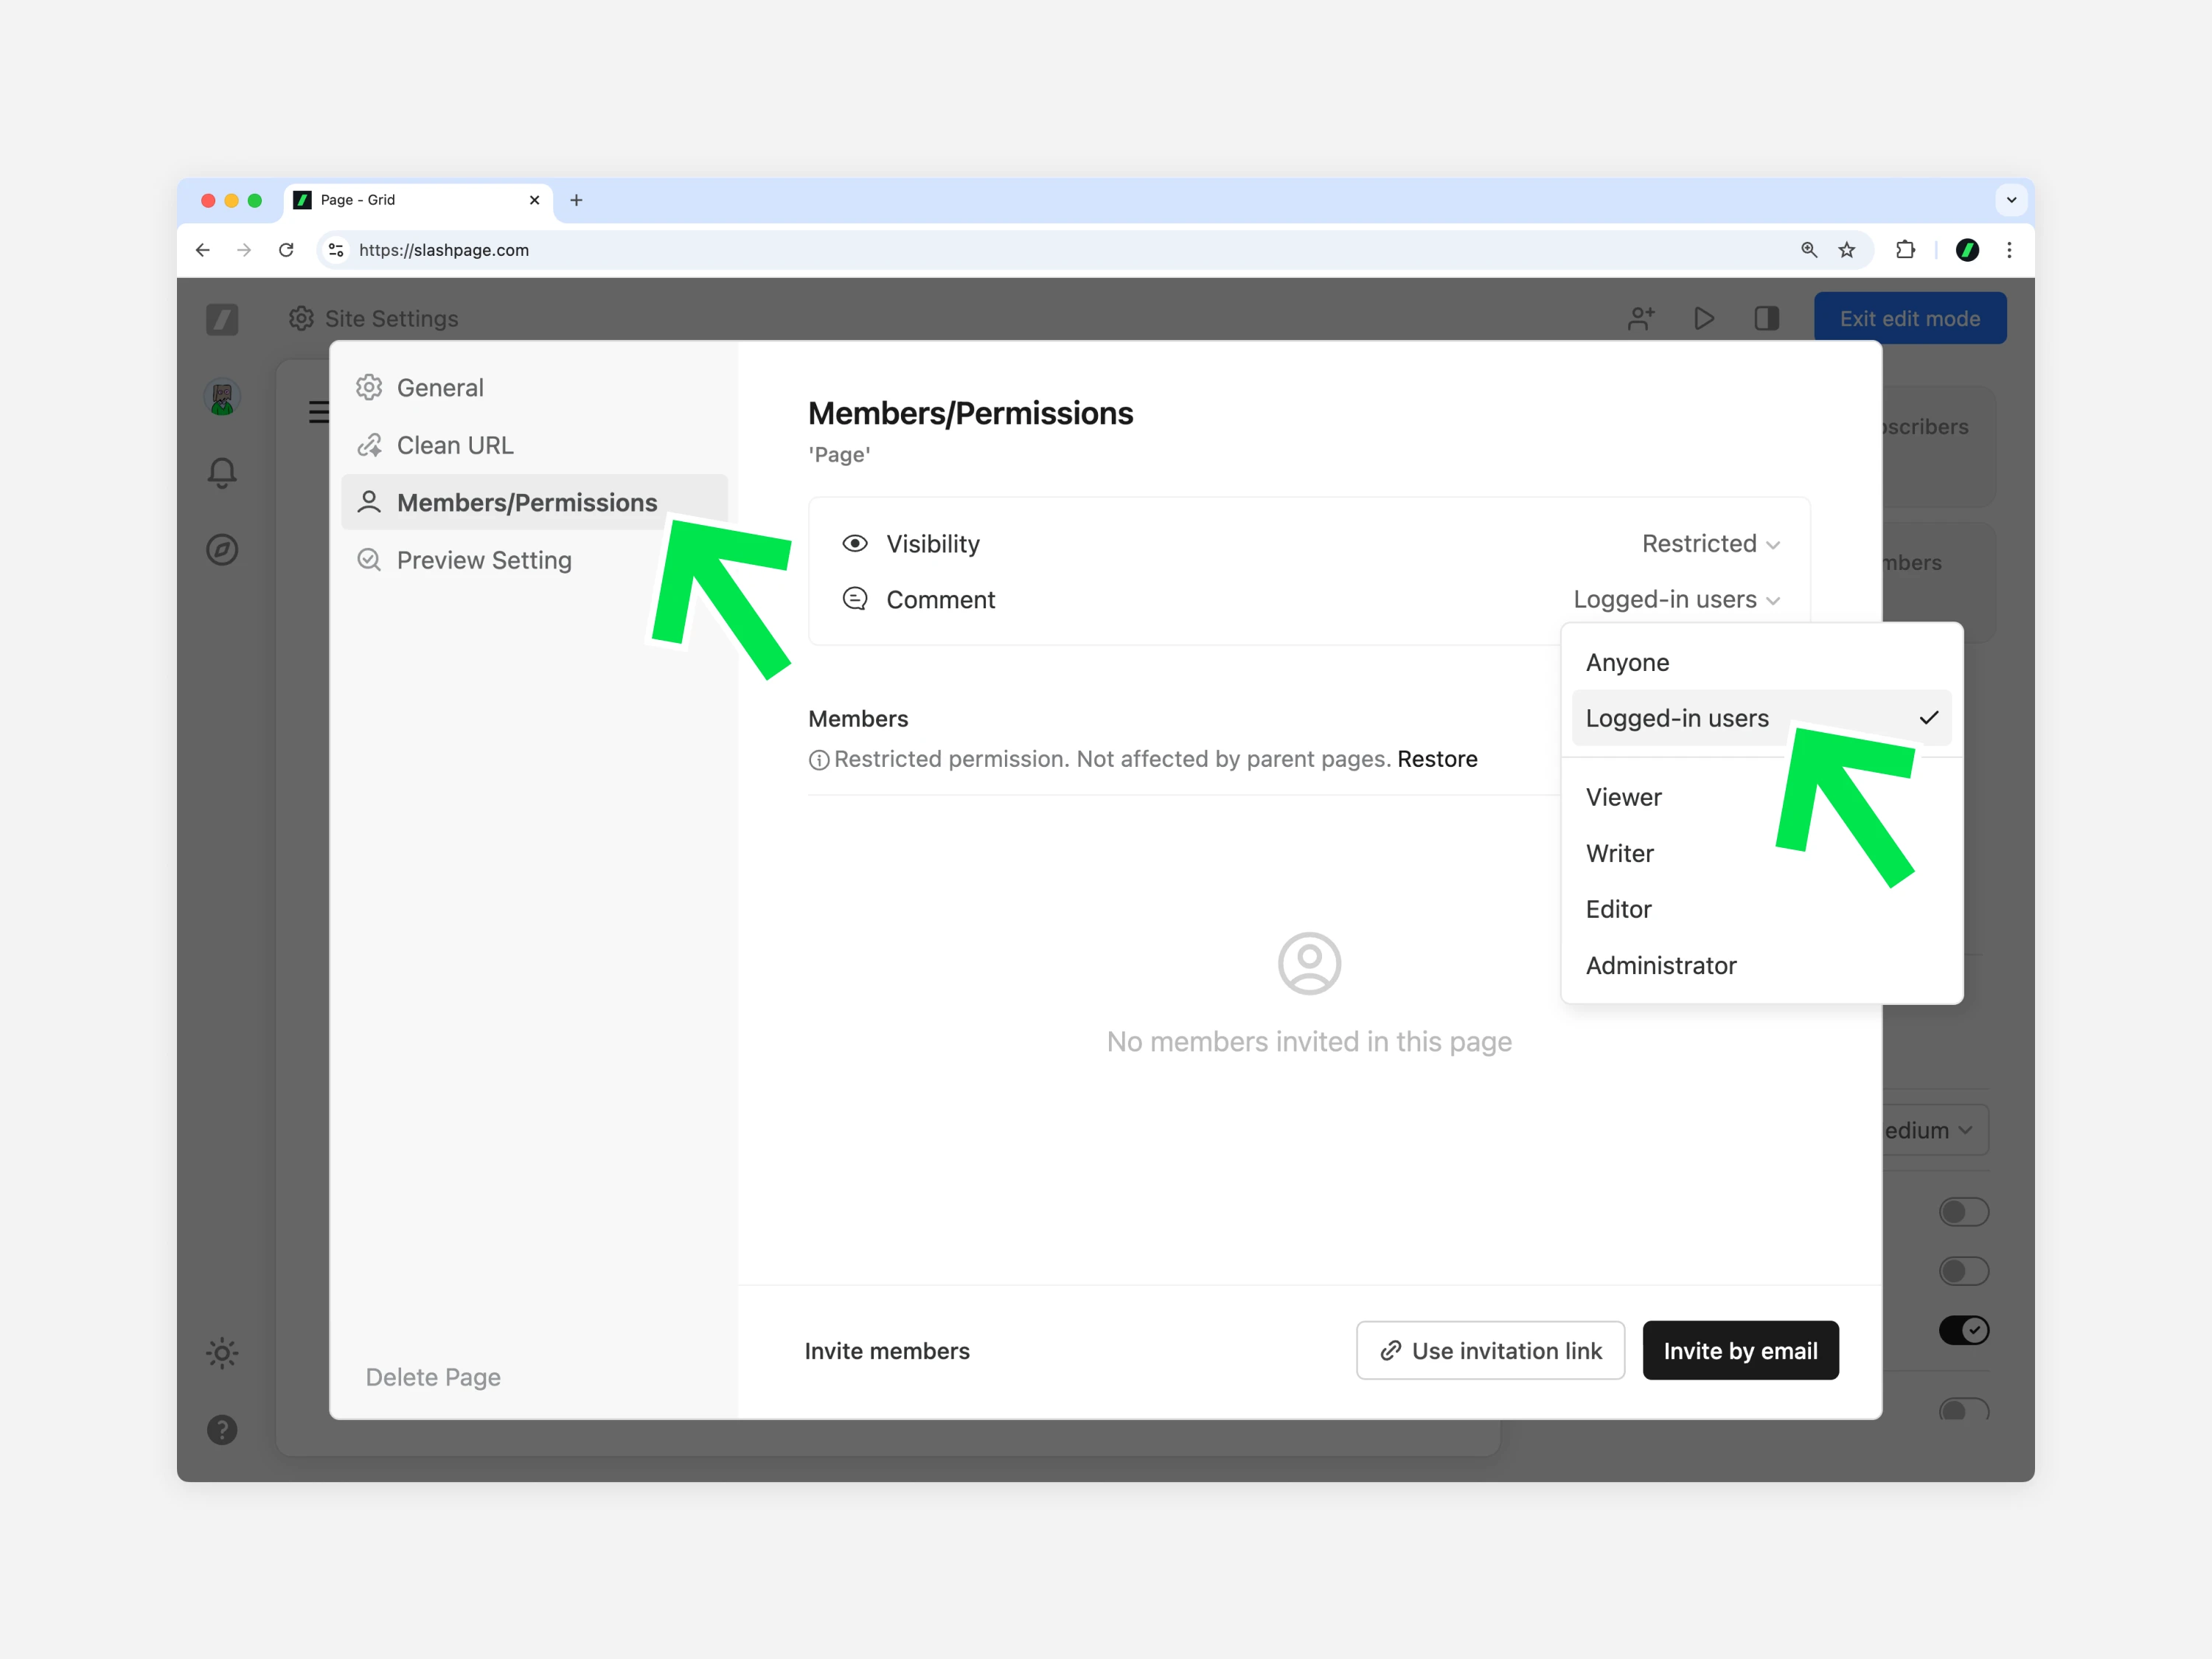Viewport: 2212px width, 1659px height.
Task: Select the Members/Permissions section
Action: tap(535, 502)
